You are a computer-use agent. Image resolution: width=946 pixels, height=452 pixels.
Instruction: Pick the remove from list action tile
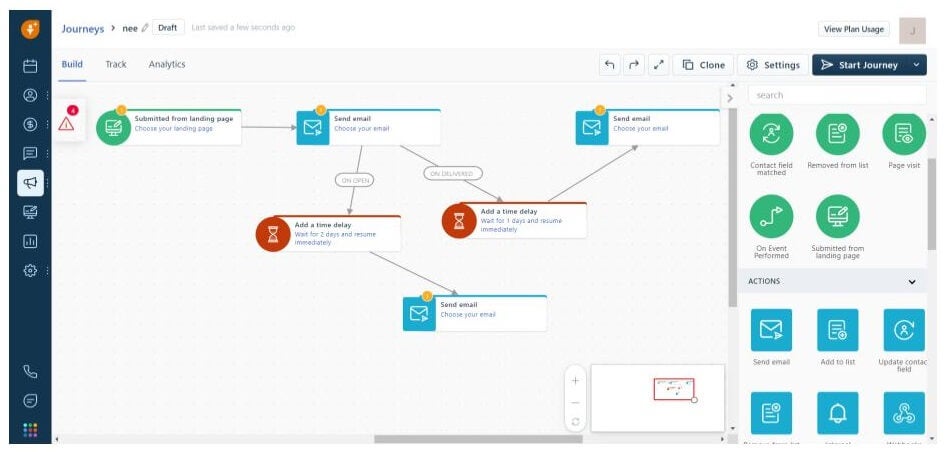[x=771, y=413]
